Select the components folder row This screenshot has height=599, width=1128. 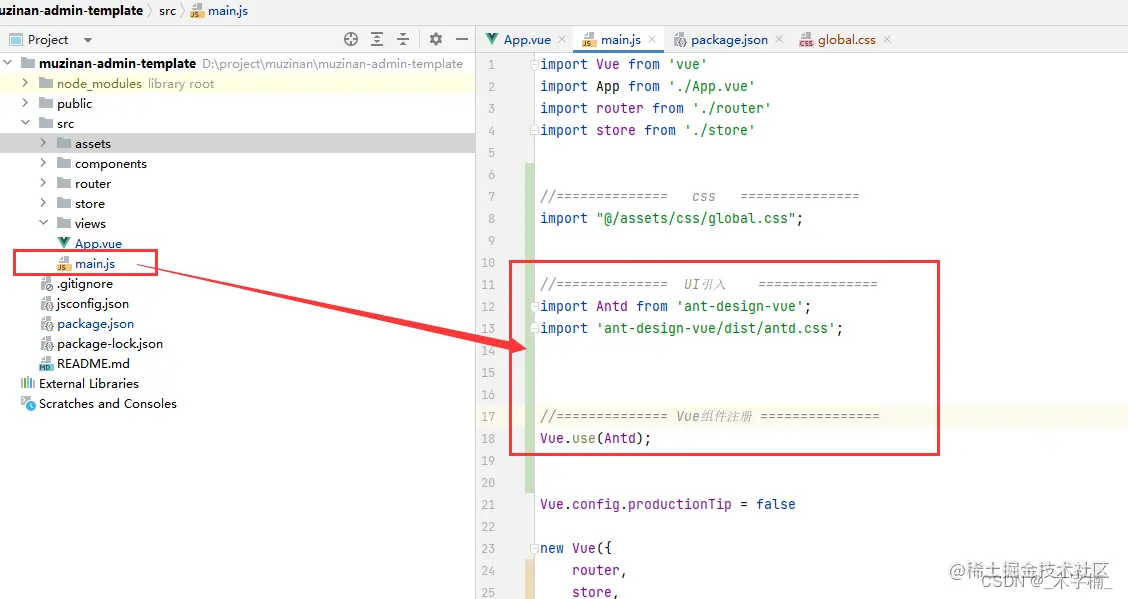click(237, 163)
